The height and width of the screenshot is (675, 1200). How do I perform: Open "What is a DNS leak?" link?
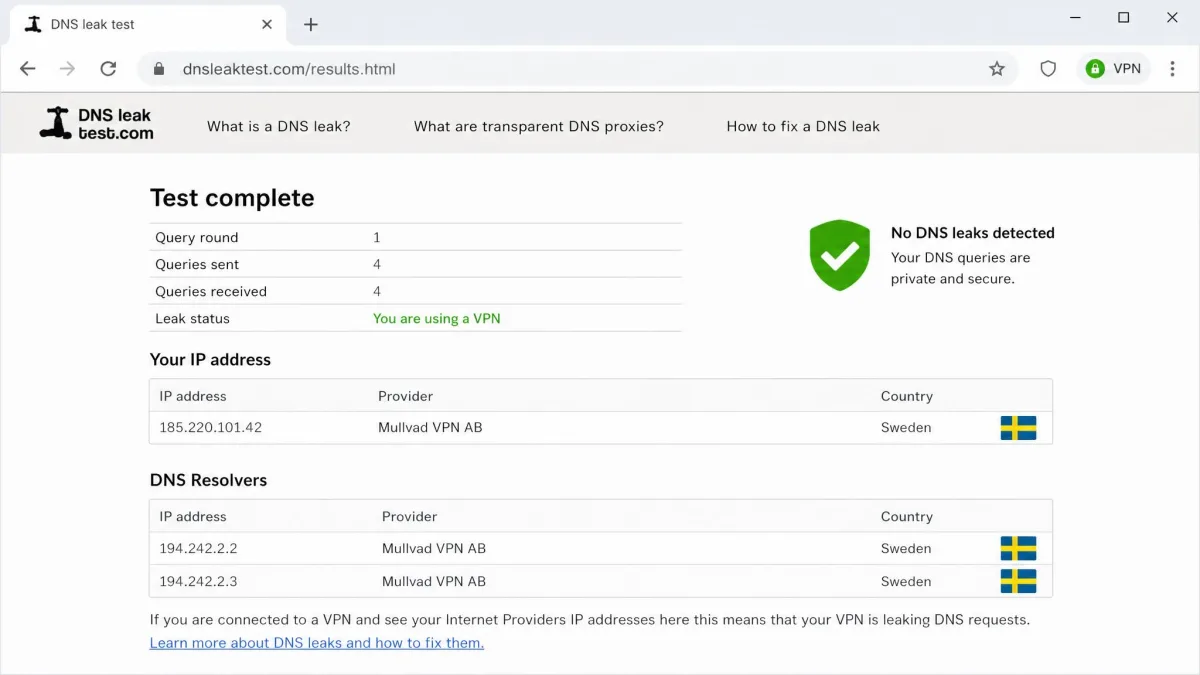[x=279, y=126]
